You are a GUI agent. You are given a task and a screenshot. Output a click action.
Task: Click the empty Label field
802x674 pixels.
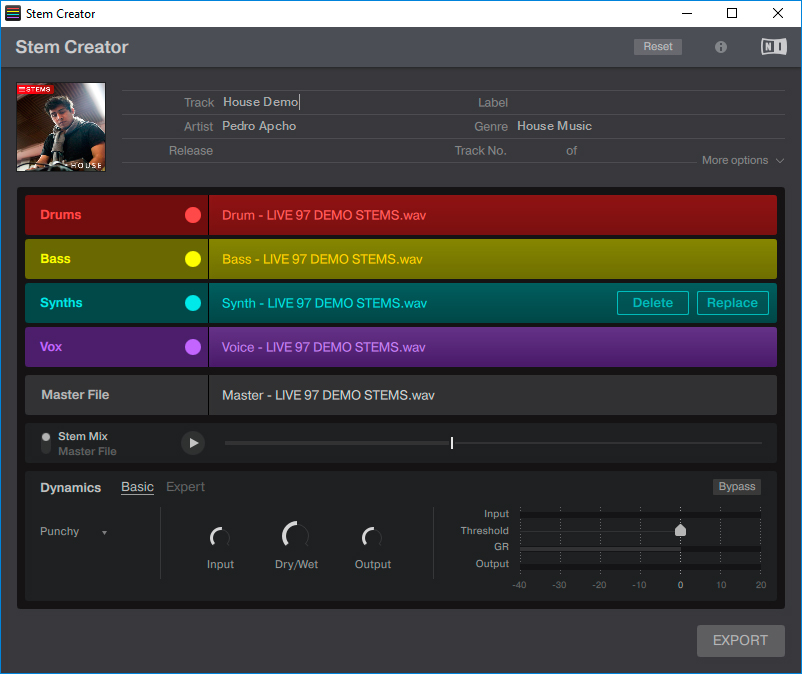650,103
